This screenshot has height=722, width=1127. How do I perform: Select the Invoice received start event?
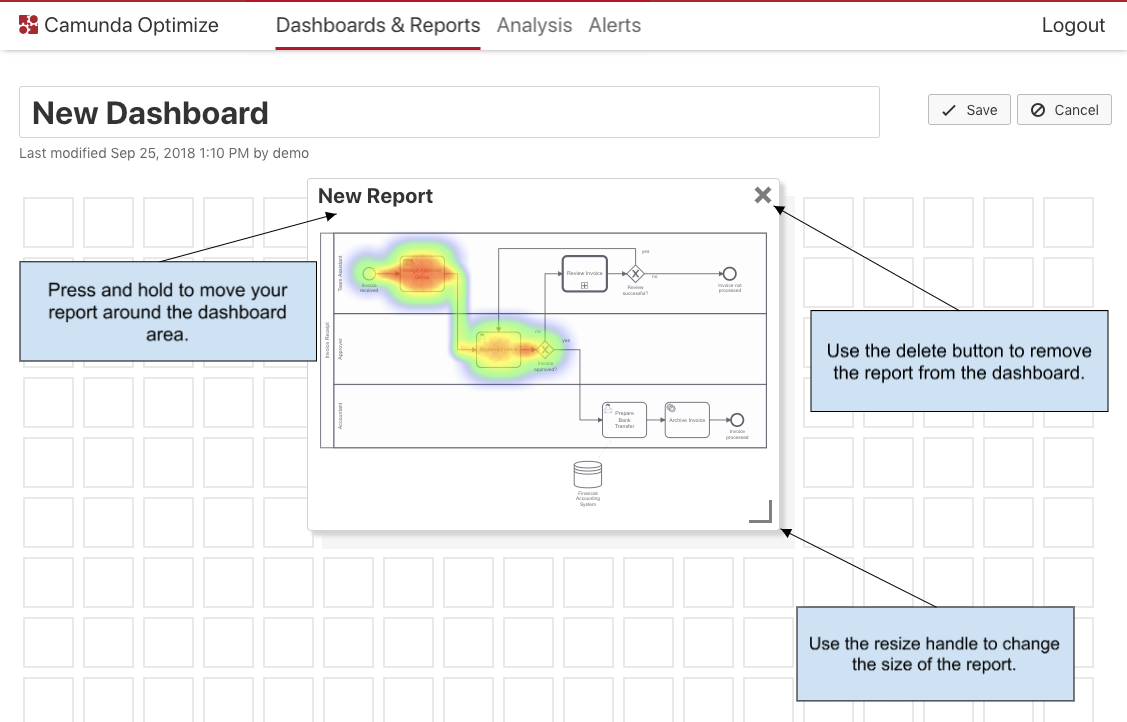[369, 274]
